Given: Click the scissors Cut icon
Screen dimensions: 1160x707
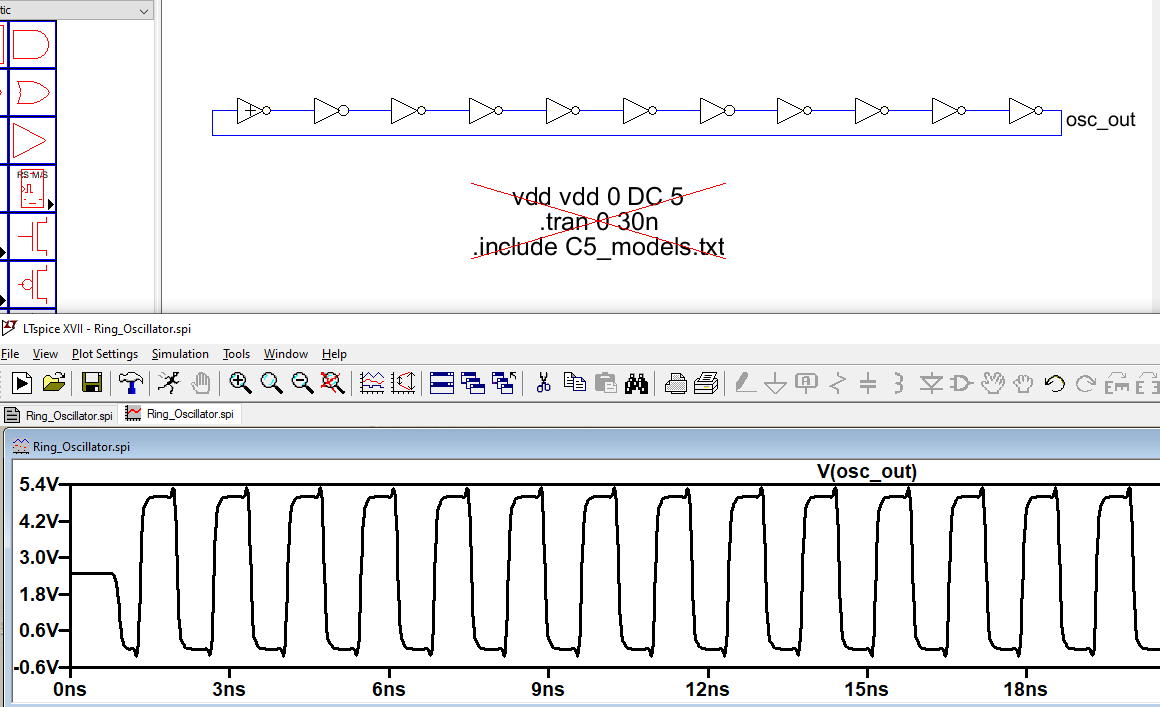Looking at the screenshot, I should [x=544, y=383].
